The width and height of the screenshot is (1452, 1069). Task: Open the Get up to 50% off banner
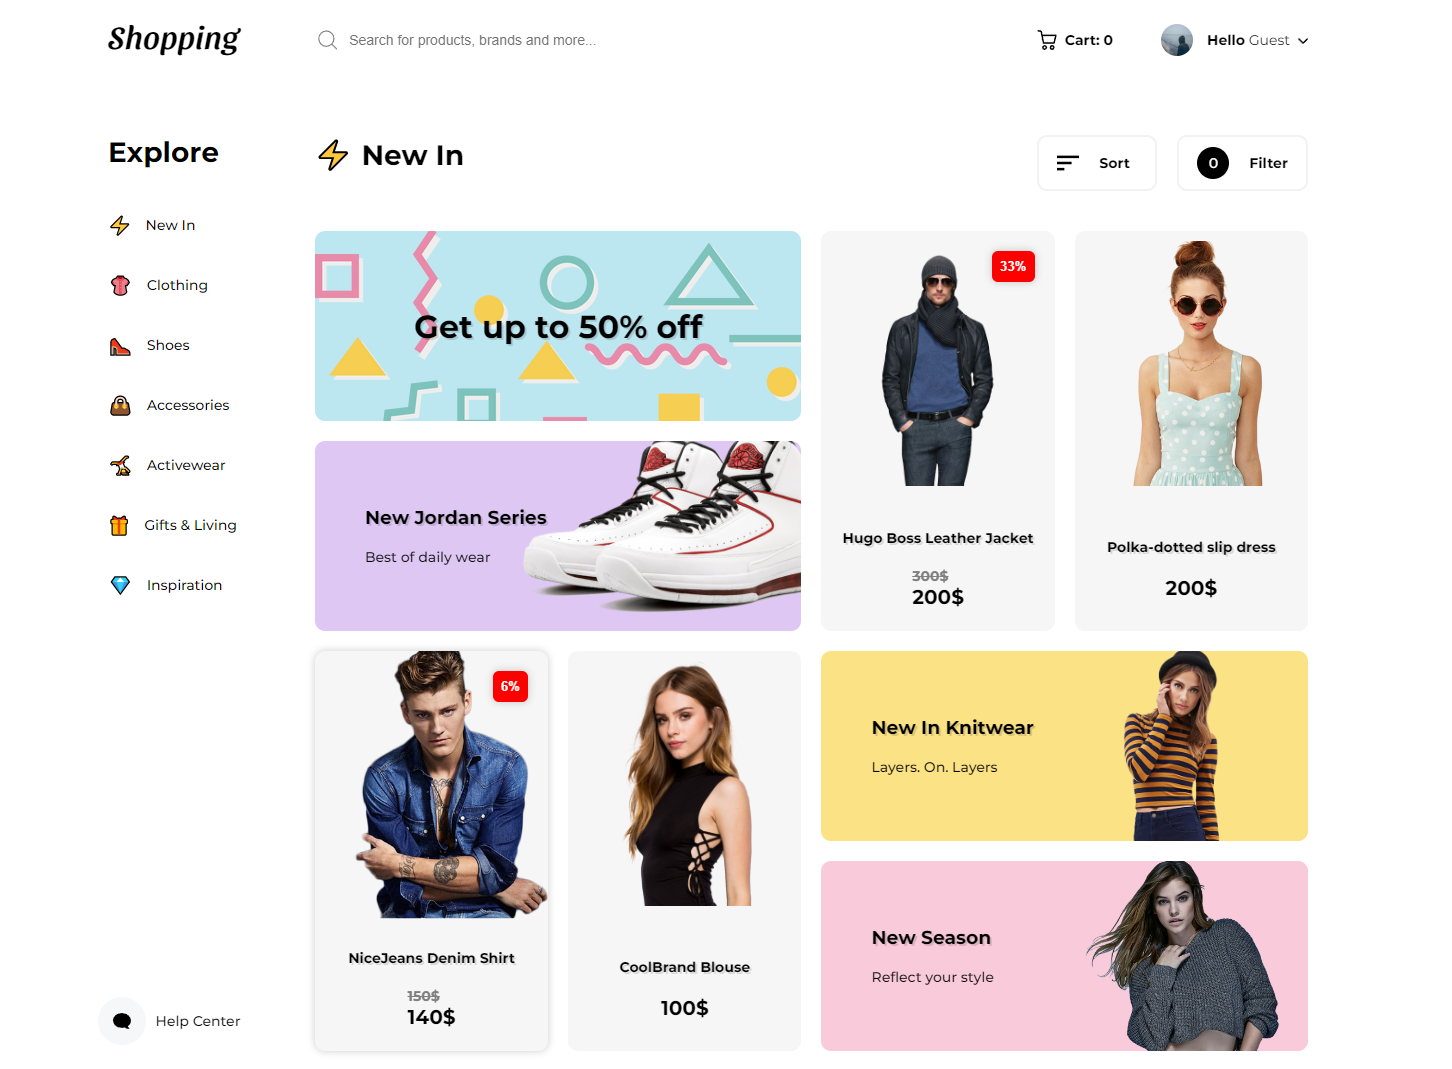[x=558, y=326]
